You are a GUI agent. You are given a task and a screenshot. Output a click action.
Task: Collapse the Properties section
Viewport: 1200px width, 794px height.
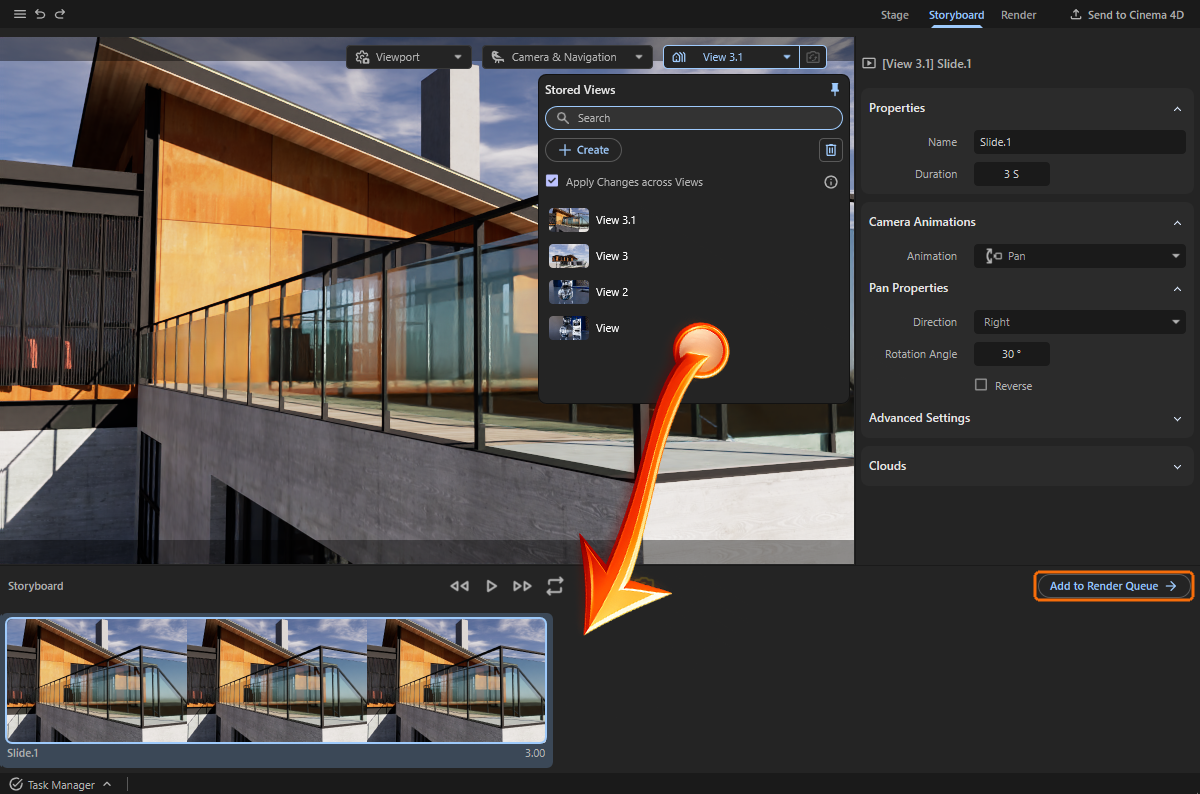[1177, 108]
